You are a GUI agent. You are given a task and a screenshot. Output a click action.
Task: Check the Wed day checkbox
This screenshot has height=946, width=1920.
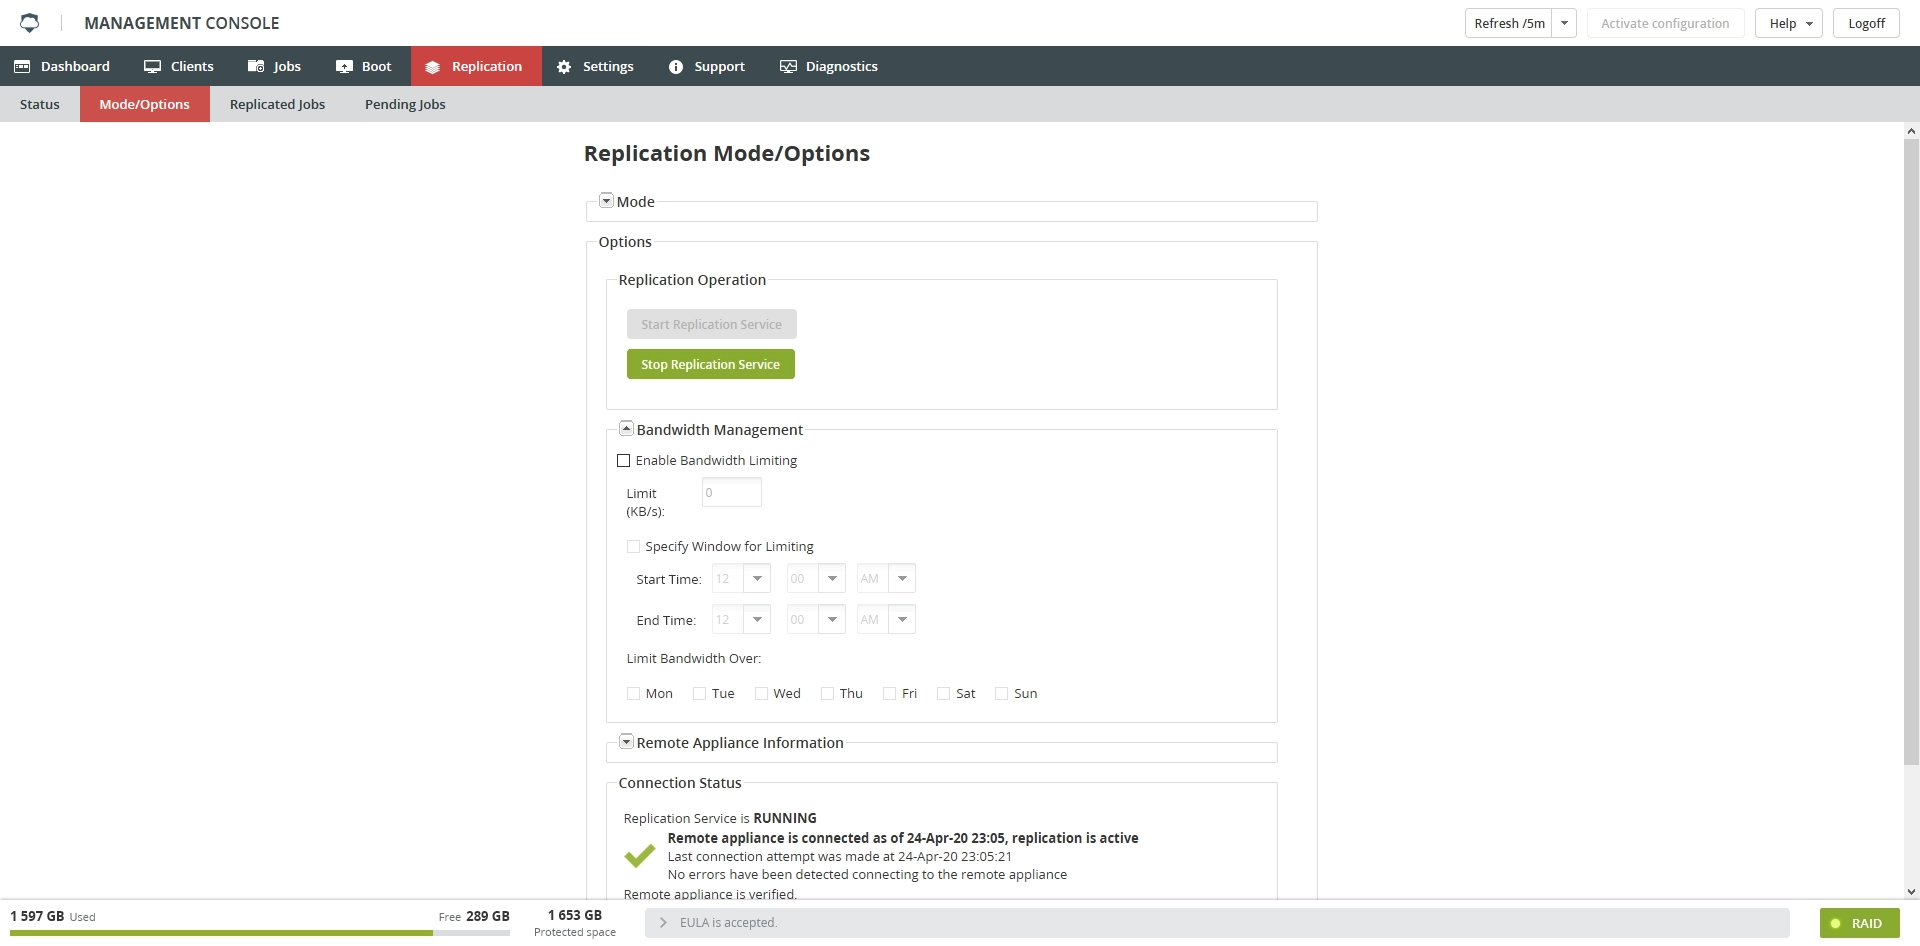click(761, 693)
